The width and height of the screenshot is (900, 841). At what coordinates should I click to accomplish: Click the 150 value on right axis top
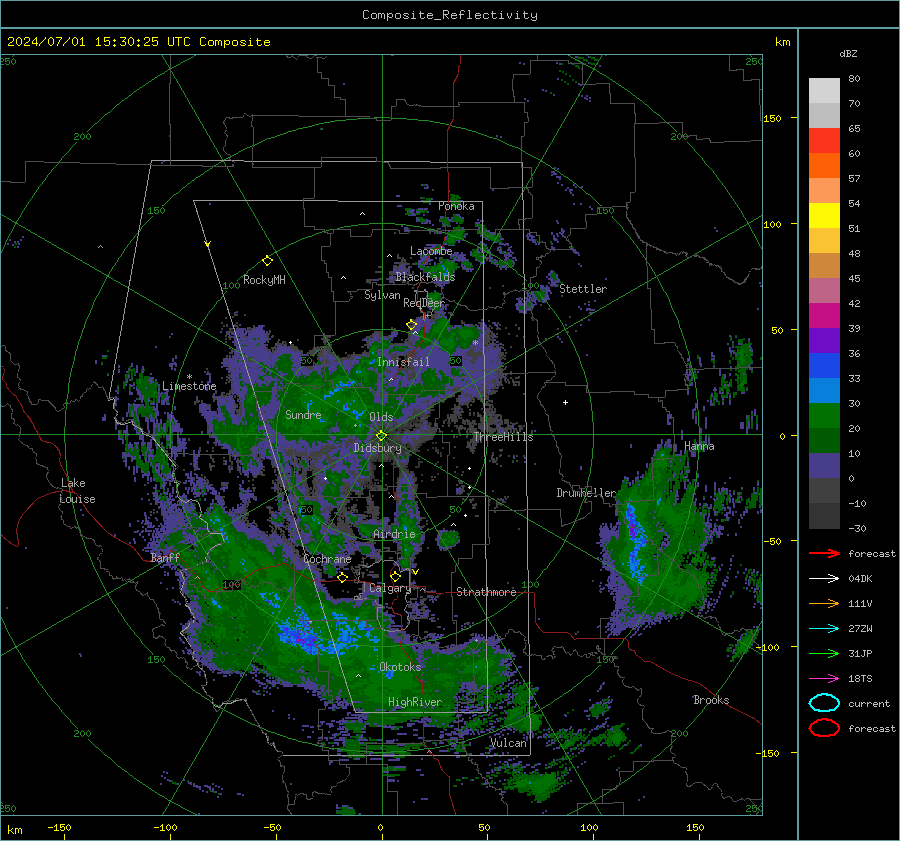pyautogui.click(x=772, y=118)
